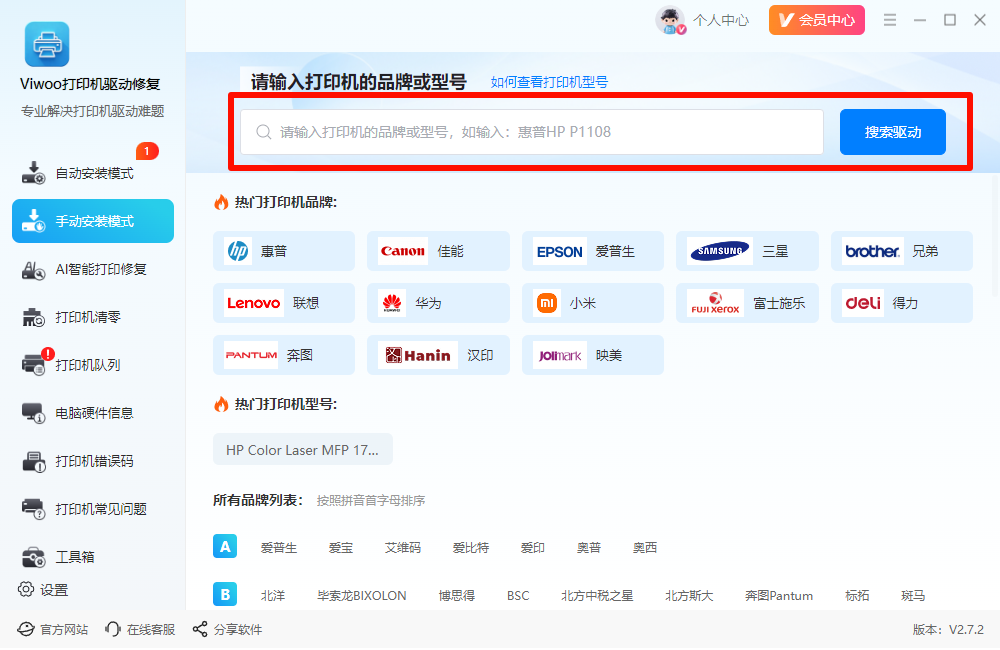The width and height of the screenshot is (1000, 650).
Task: Click 如何查看打印机型号 link
Action: click(549, 82)
